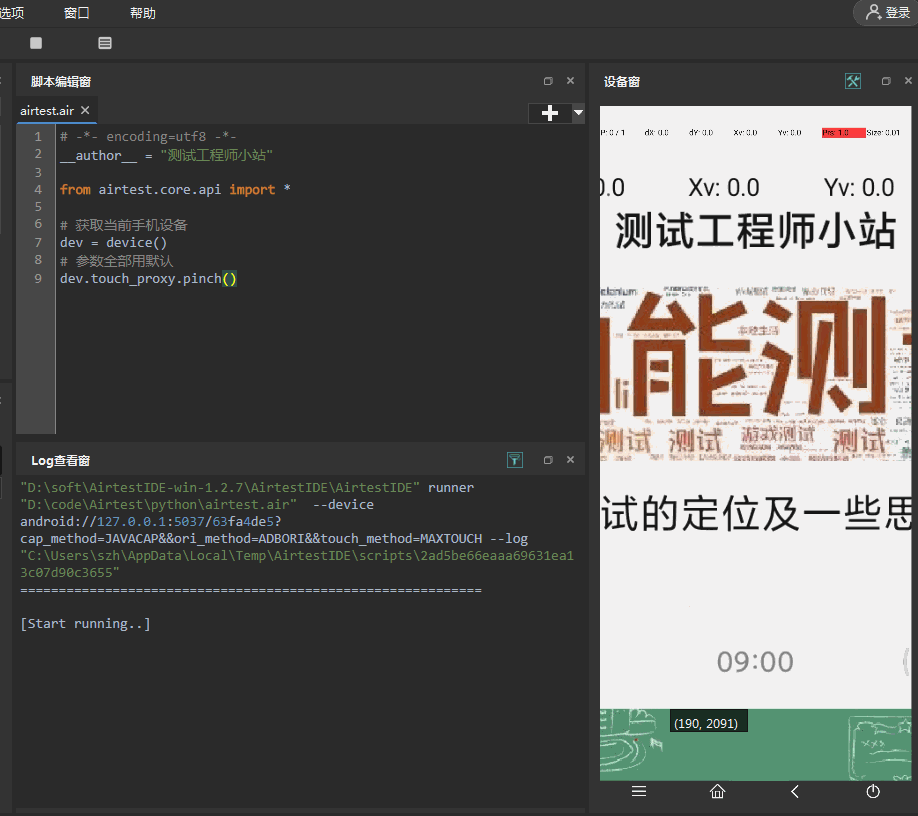Click the 'from airtest.core.api import *' line
Image resolution: width=918 pixels, height=816 pixels.
175,190
